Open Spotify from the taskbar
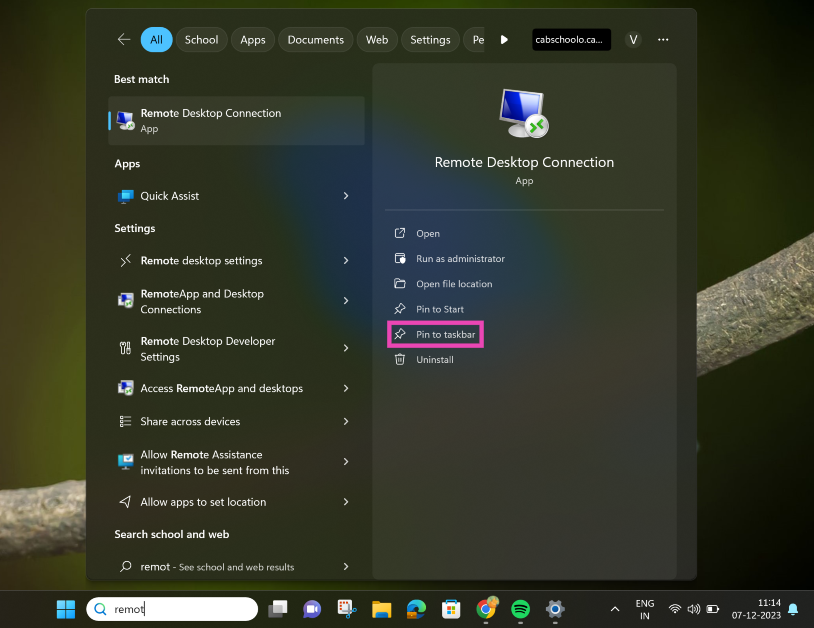This screenshot has width=814, height=628. (x=520, y=609)
